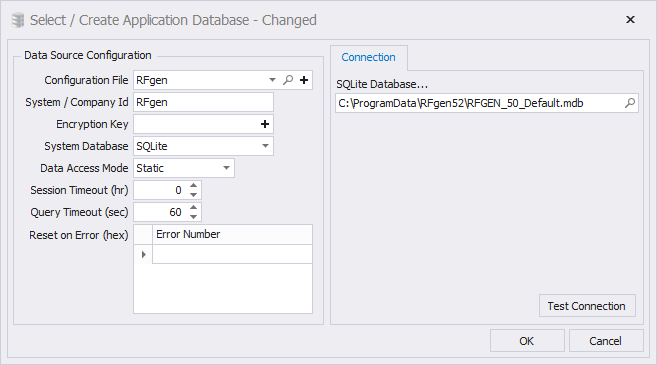The image size is (657, 365).
Task: Decrease Session Timeout with down arrow
Action: click(x=193, y=194)
